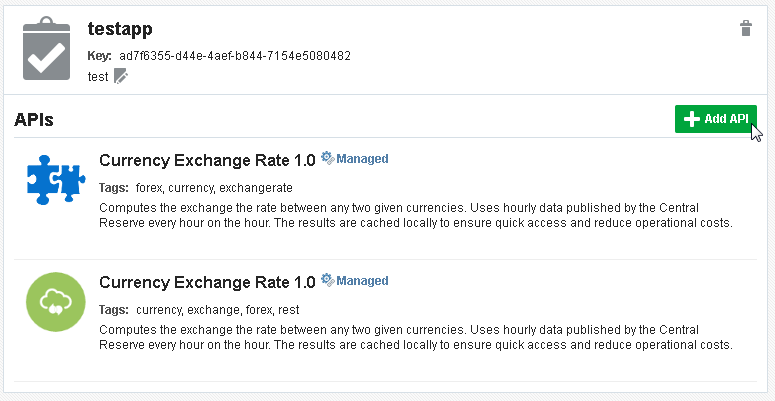Click the application key value text

point(235,55)
